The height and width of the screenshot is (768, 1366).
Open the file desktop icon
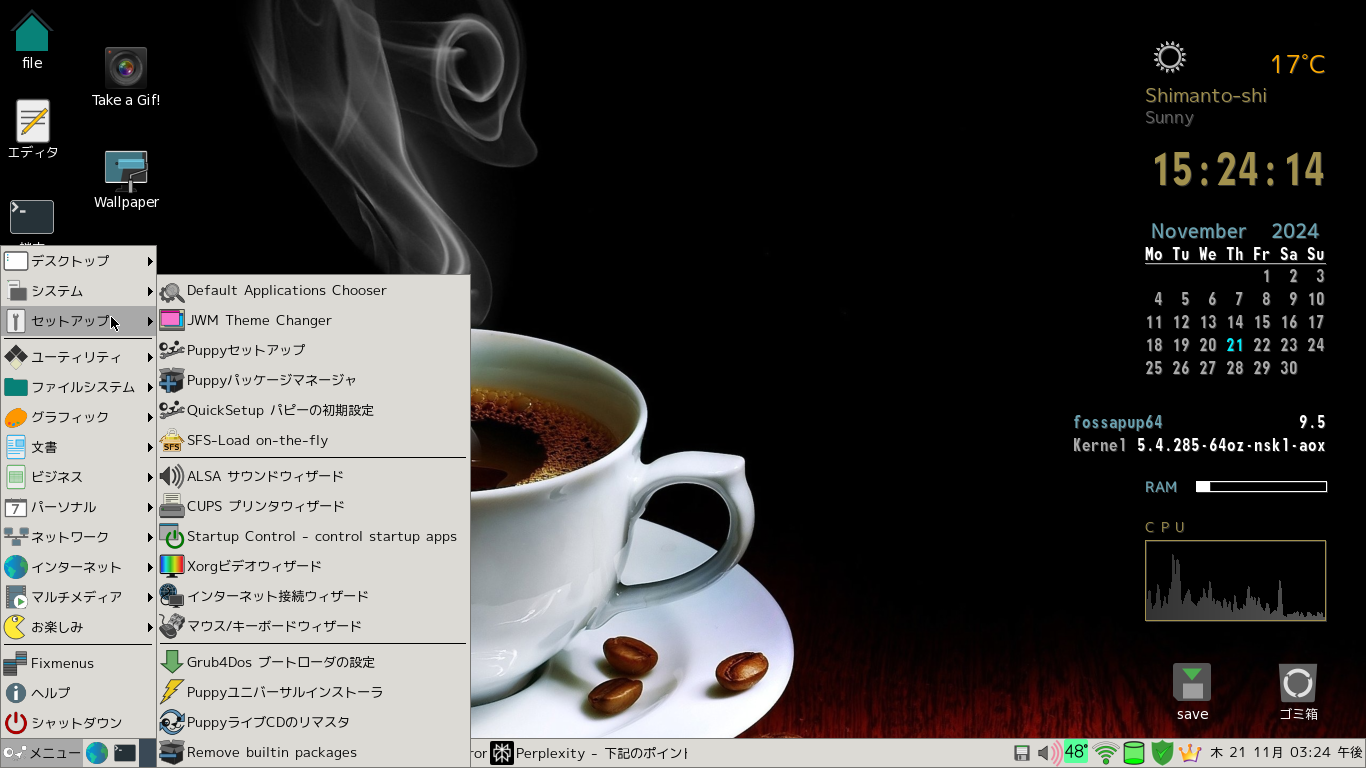point(32,40)
